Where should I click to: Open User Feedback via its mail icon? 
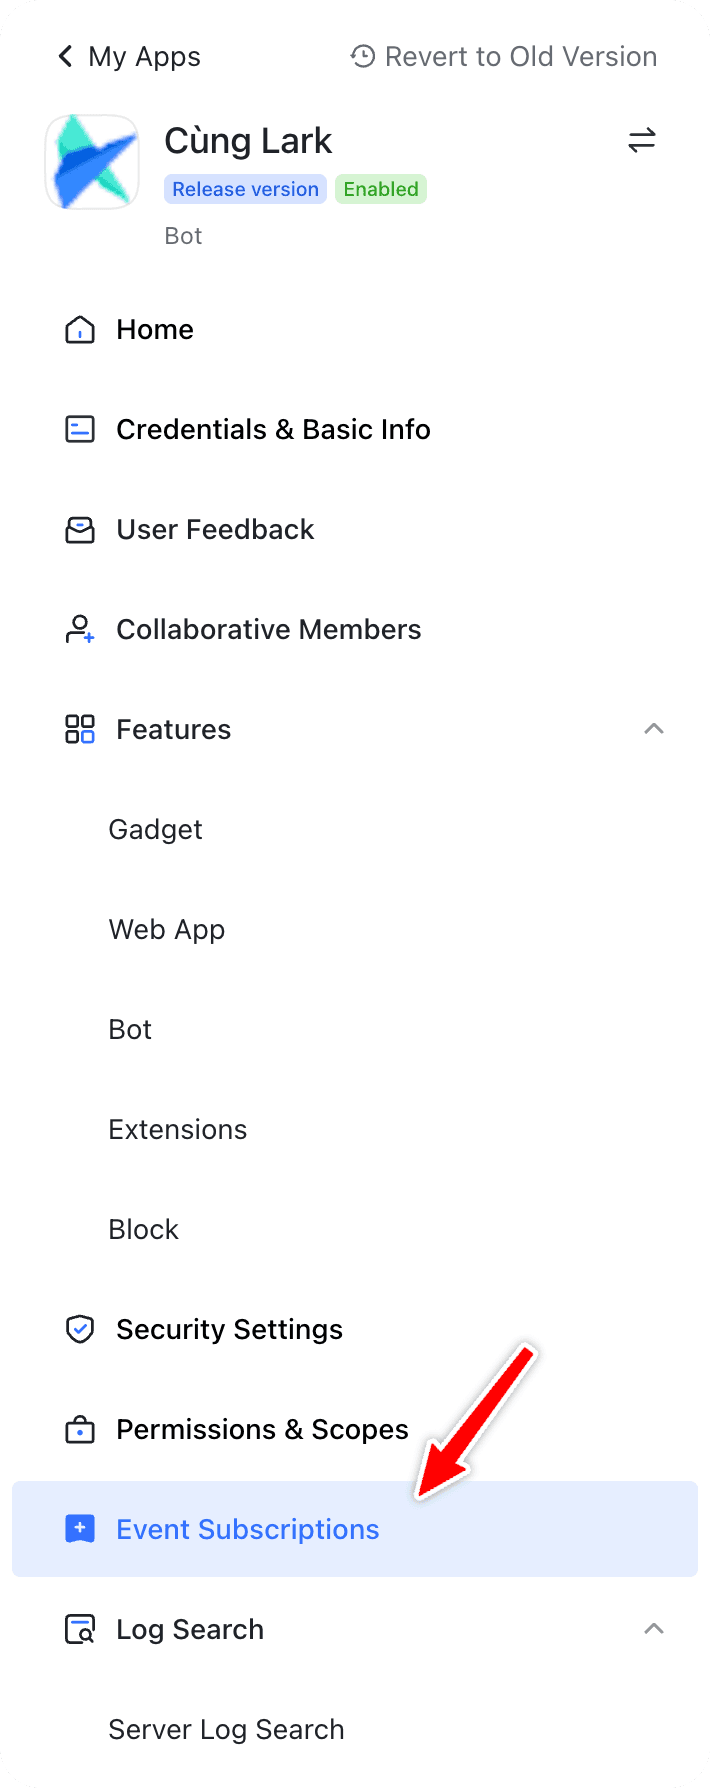click(x=79, y=529)
